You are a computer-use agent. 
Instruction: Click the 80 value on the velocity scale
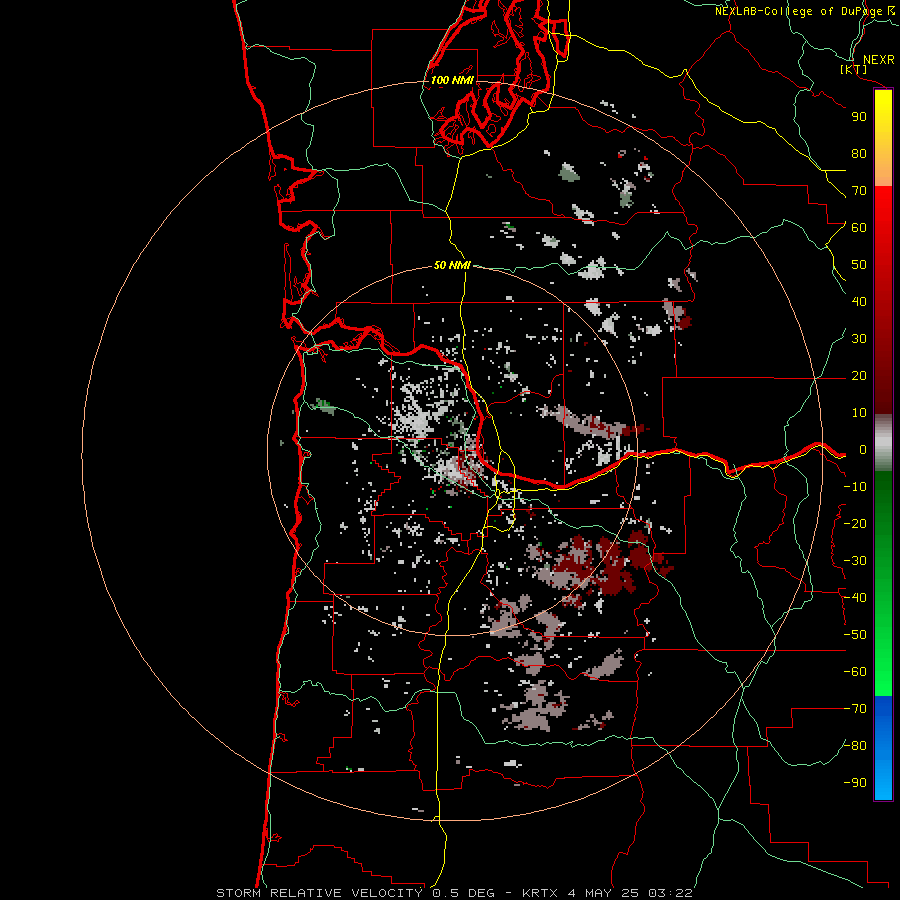coord(859,154)
